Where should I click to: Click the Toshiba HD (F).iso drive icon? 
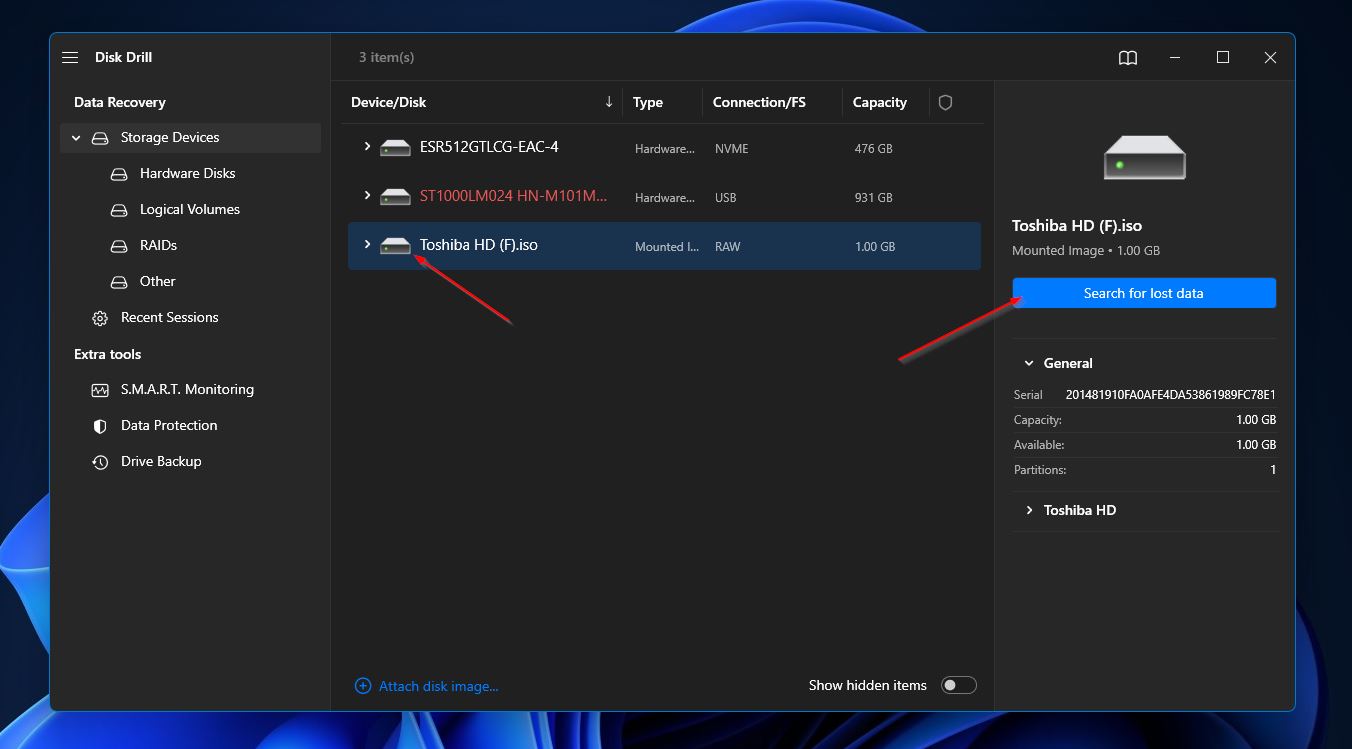point(395,246)
